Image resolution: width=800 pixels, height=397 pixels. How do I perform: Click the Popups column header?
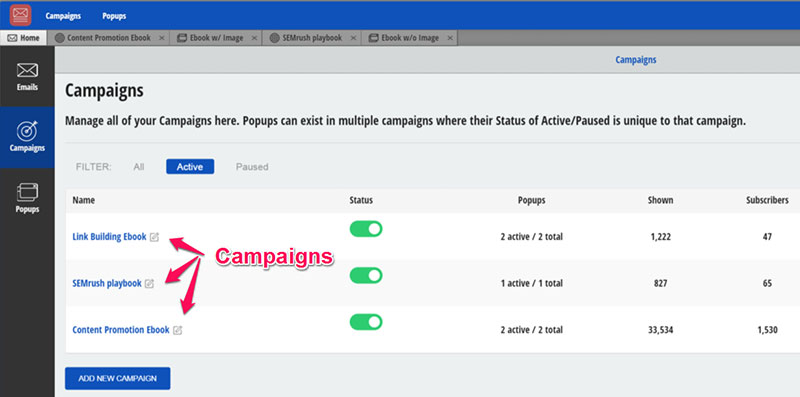532,201
